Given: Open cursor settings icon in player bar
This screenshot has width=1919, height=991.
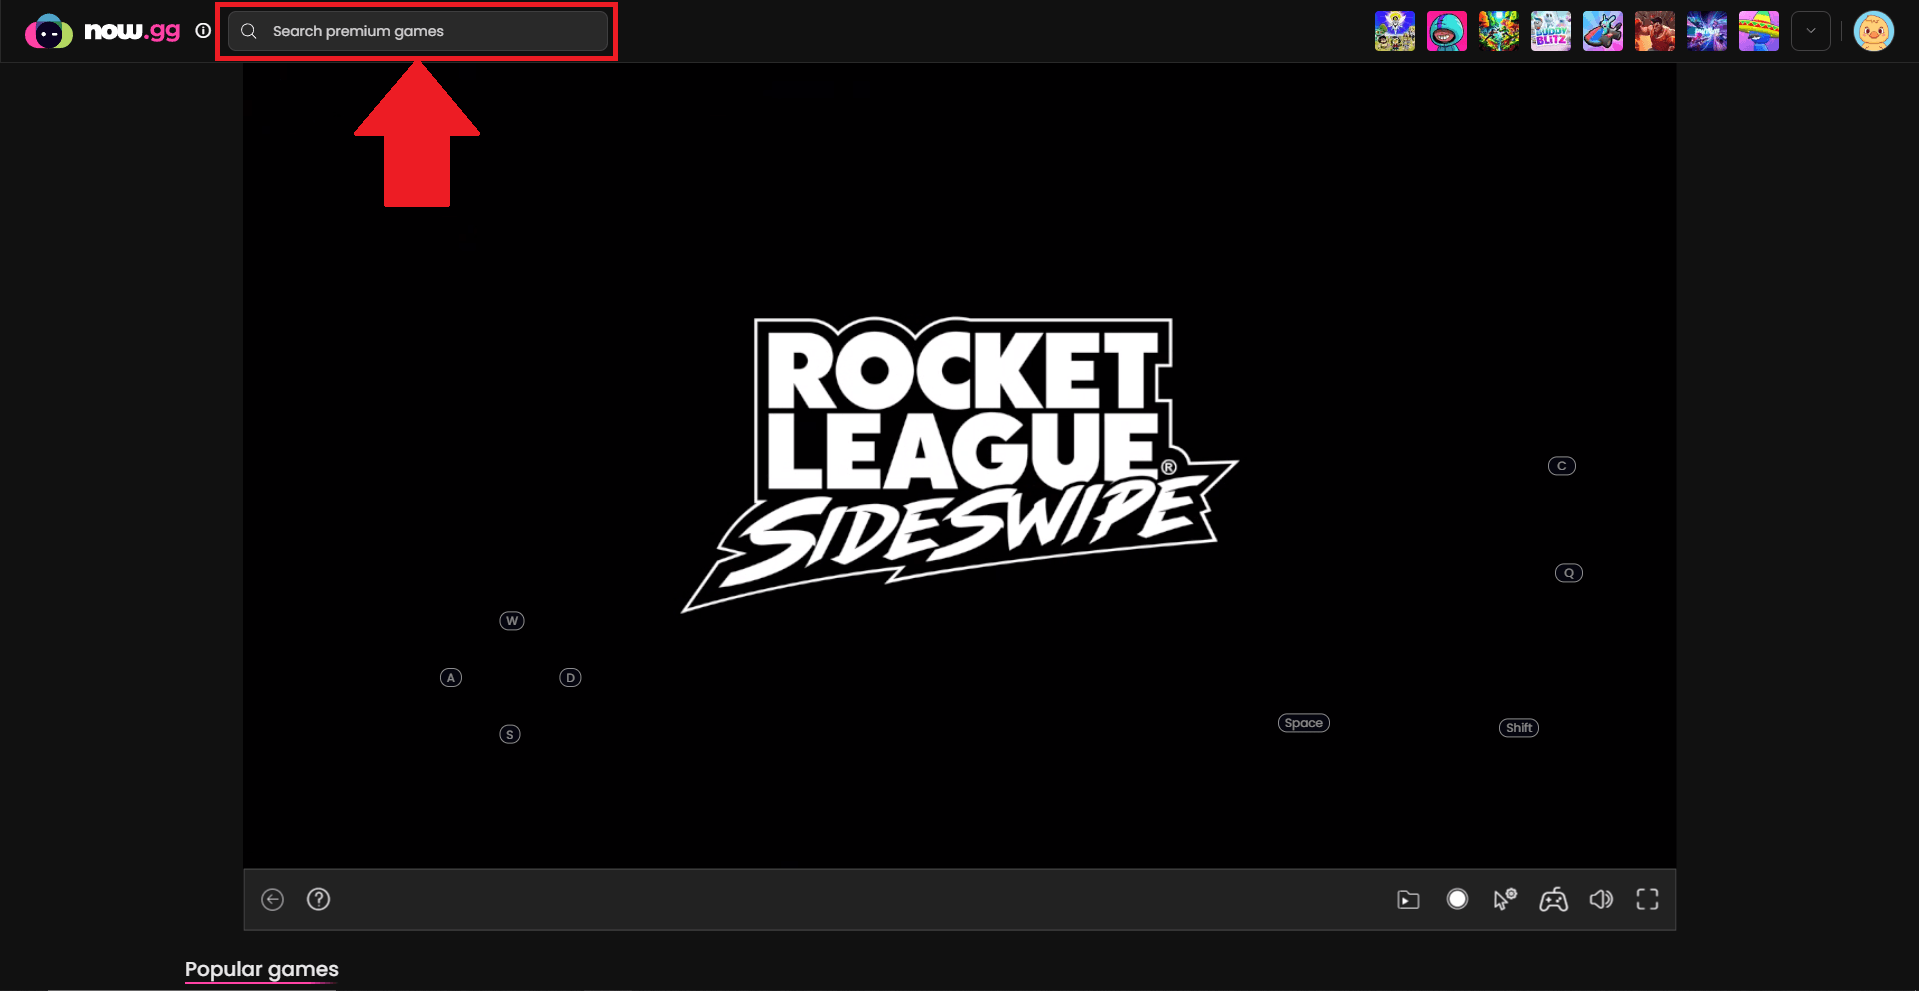Looking at the screenshot, I should [1505, 899].
